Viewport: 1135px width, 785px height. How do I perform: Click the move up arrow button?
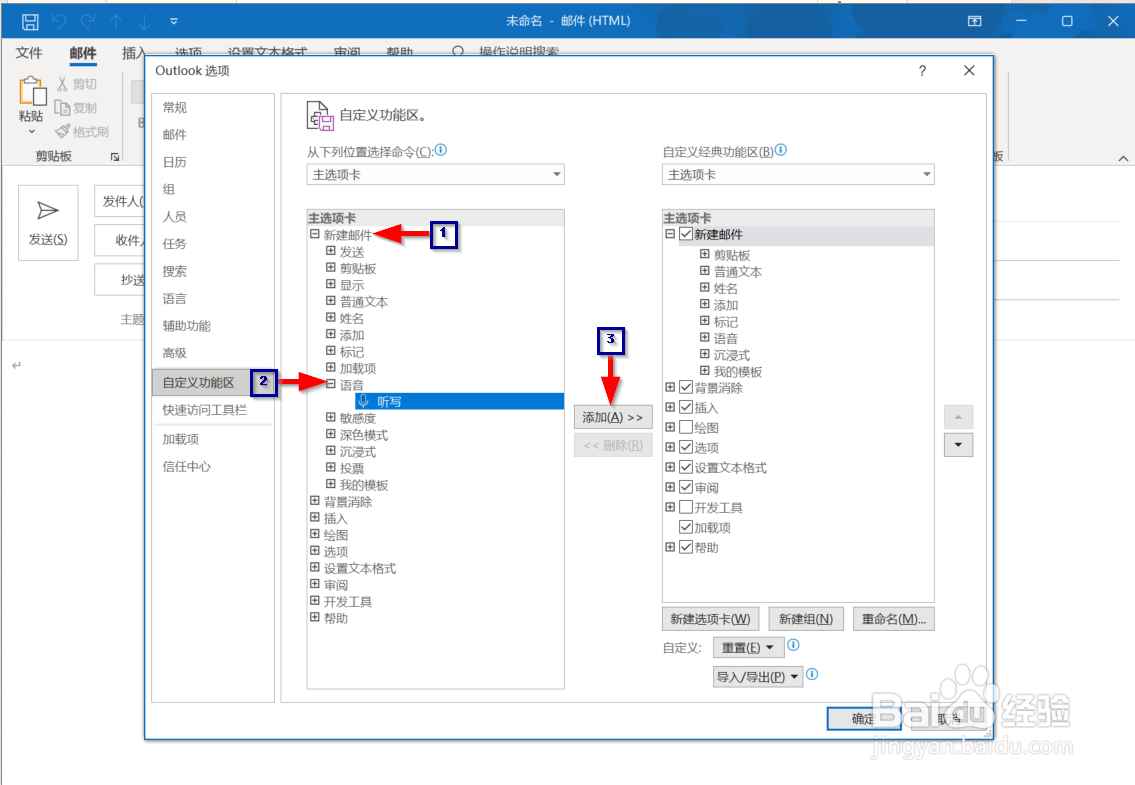tap(958, 417)
